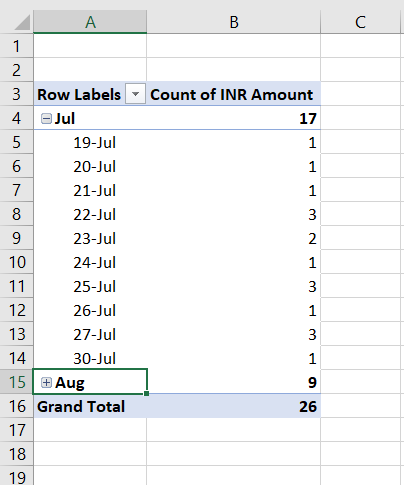Click the Count of INR Amount header cell
This screenshot has width=404, height=485.
pyautogui.click(x=234, y=94)
